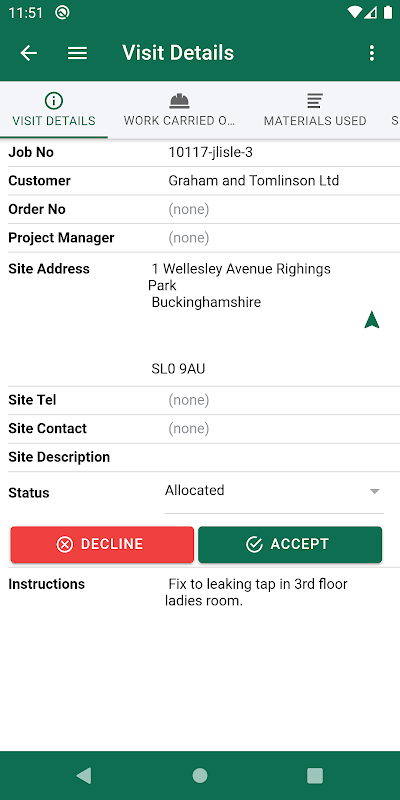The height and width of the screenshot is (800, 400).
Task: Tap the Instructions text about leaking tap
Action: tap(257, 592)
